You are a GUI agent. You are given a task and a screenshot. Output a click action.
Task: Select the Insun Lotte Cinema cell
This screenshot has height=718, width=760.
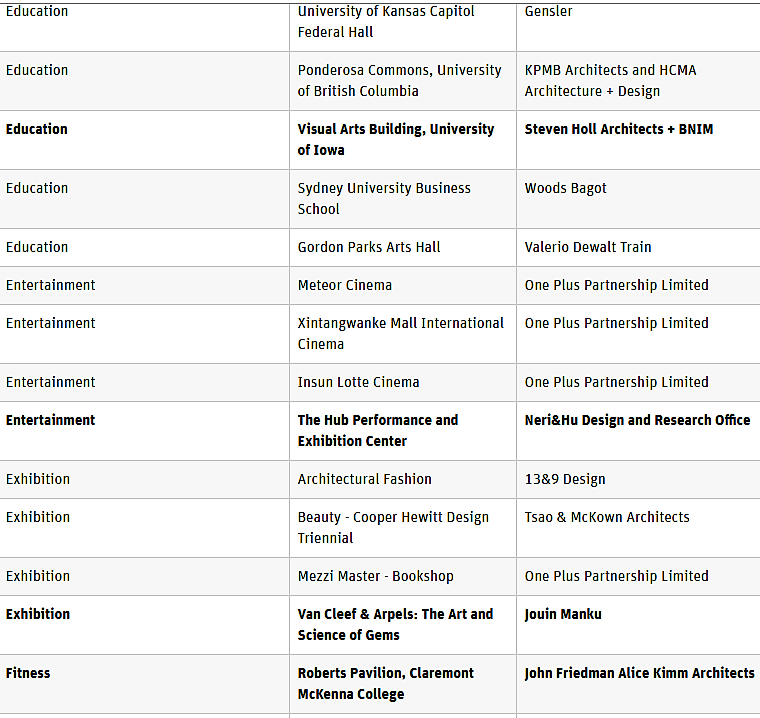click(x=403, y=382)
